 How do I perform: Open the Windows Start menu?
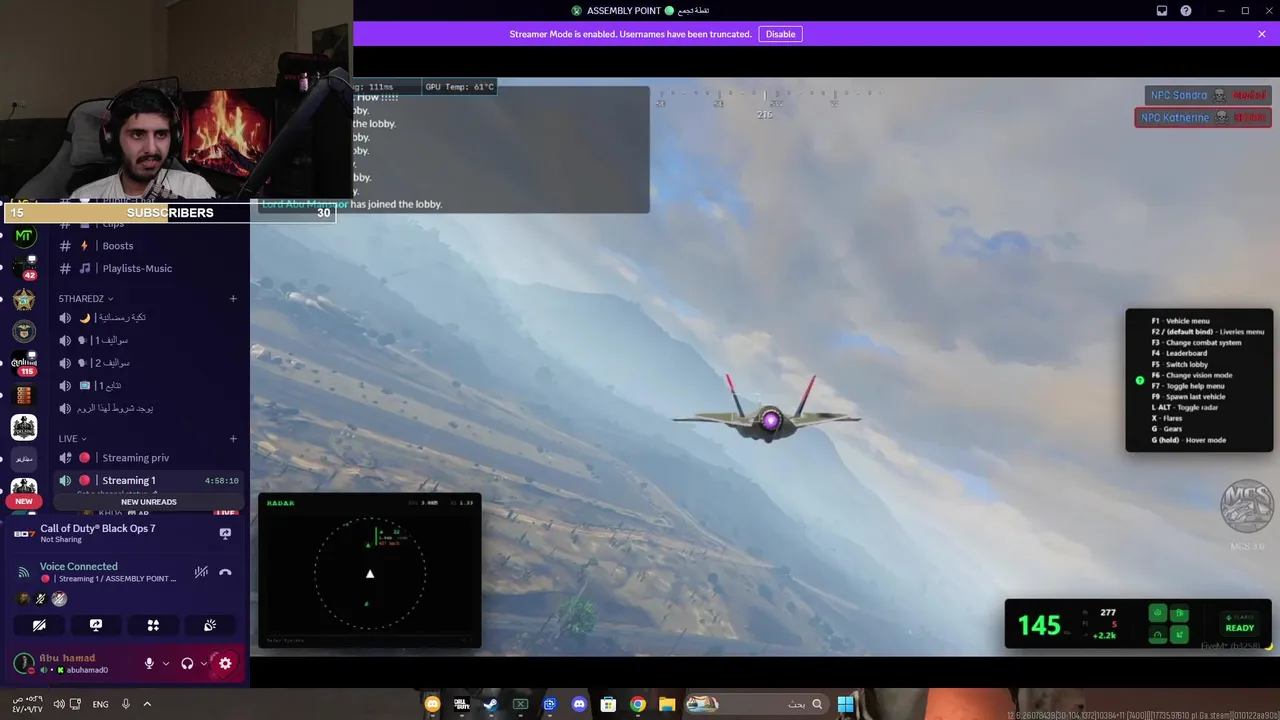coord(845,704)
